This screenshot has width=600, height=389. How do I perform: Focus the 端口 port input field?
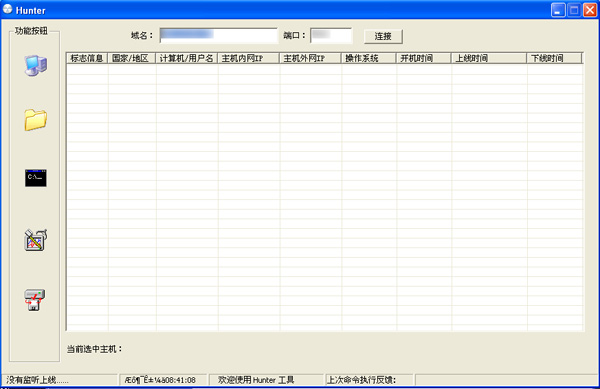click(331, 36)
